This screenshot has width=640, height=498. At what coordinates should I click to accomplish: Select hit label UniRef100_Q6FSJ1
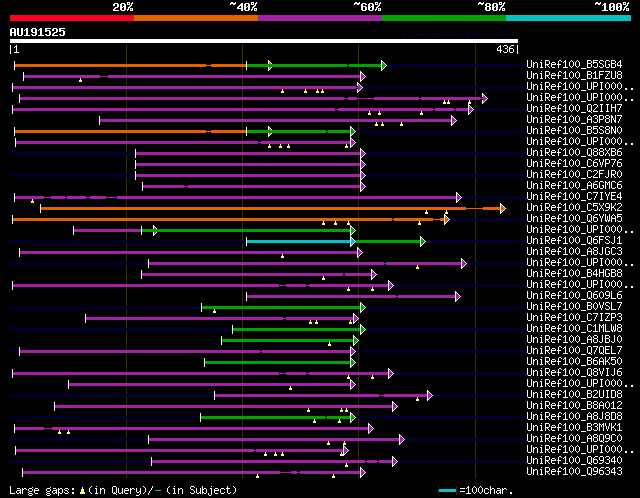click(574, 241)
